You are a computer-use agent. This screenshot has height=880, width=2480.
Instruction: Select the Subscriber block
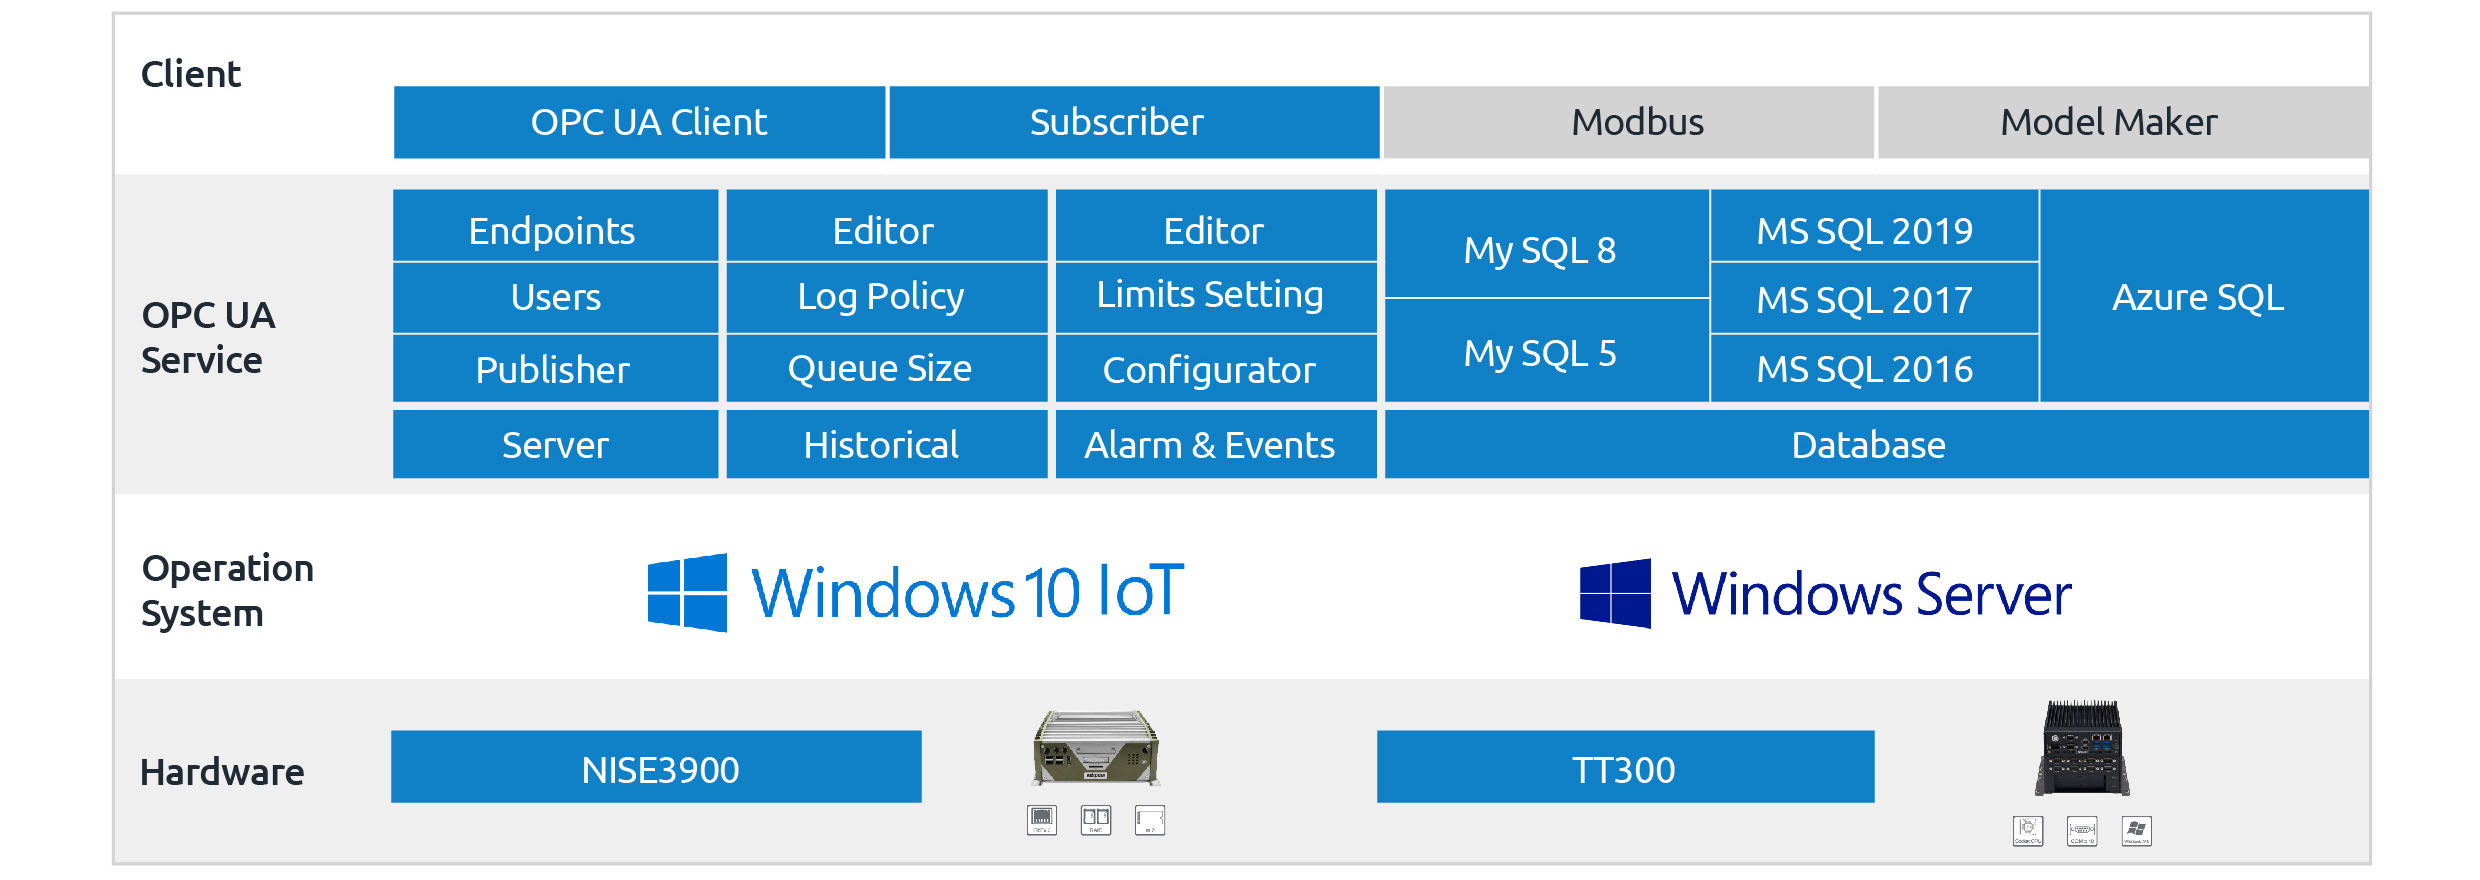click(x=1134, y=122)
